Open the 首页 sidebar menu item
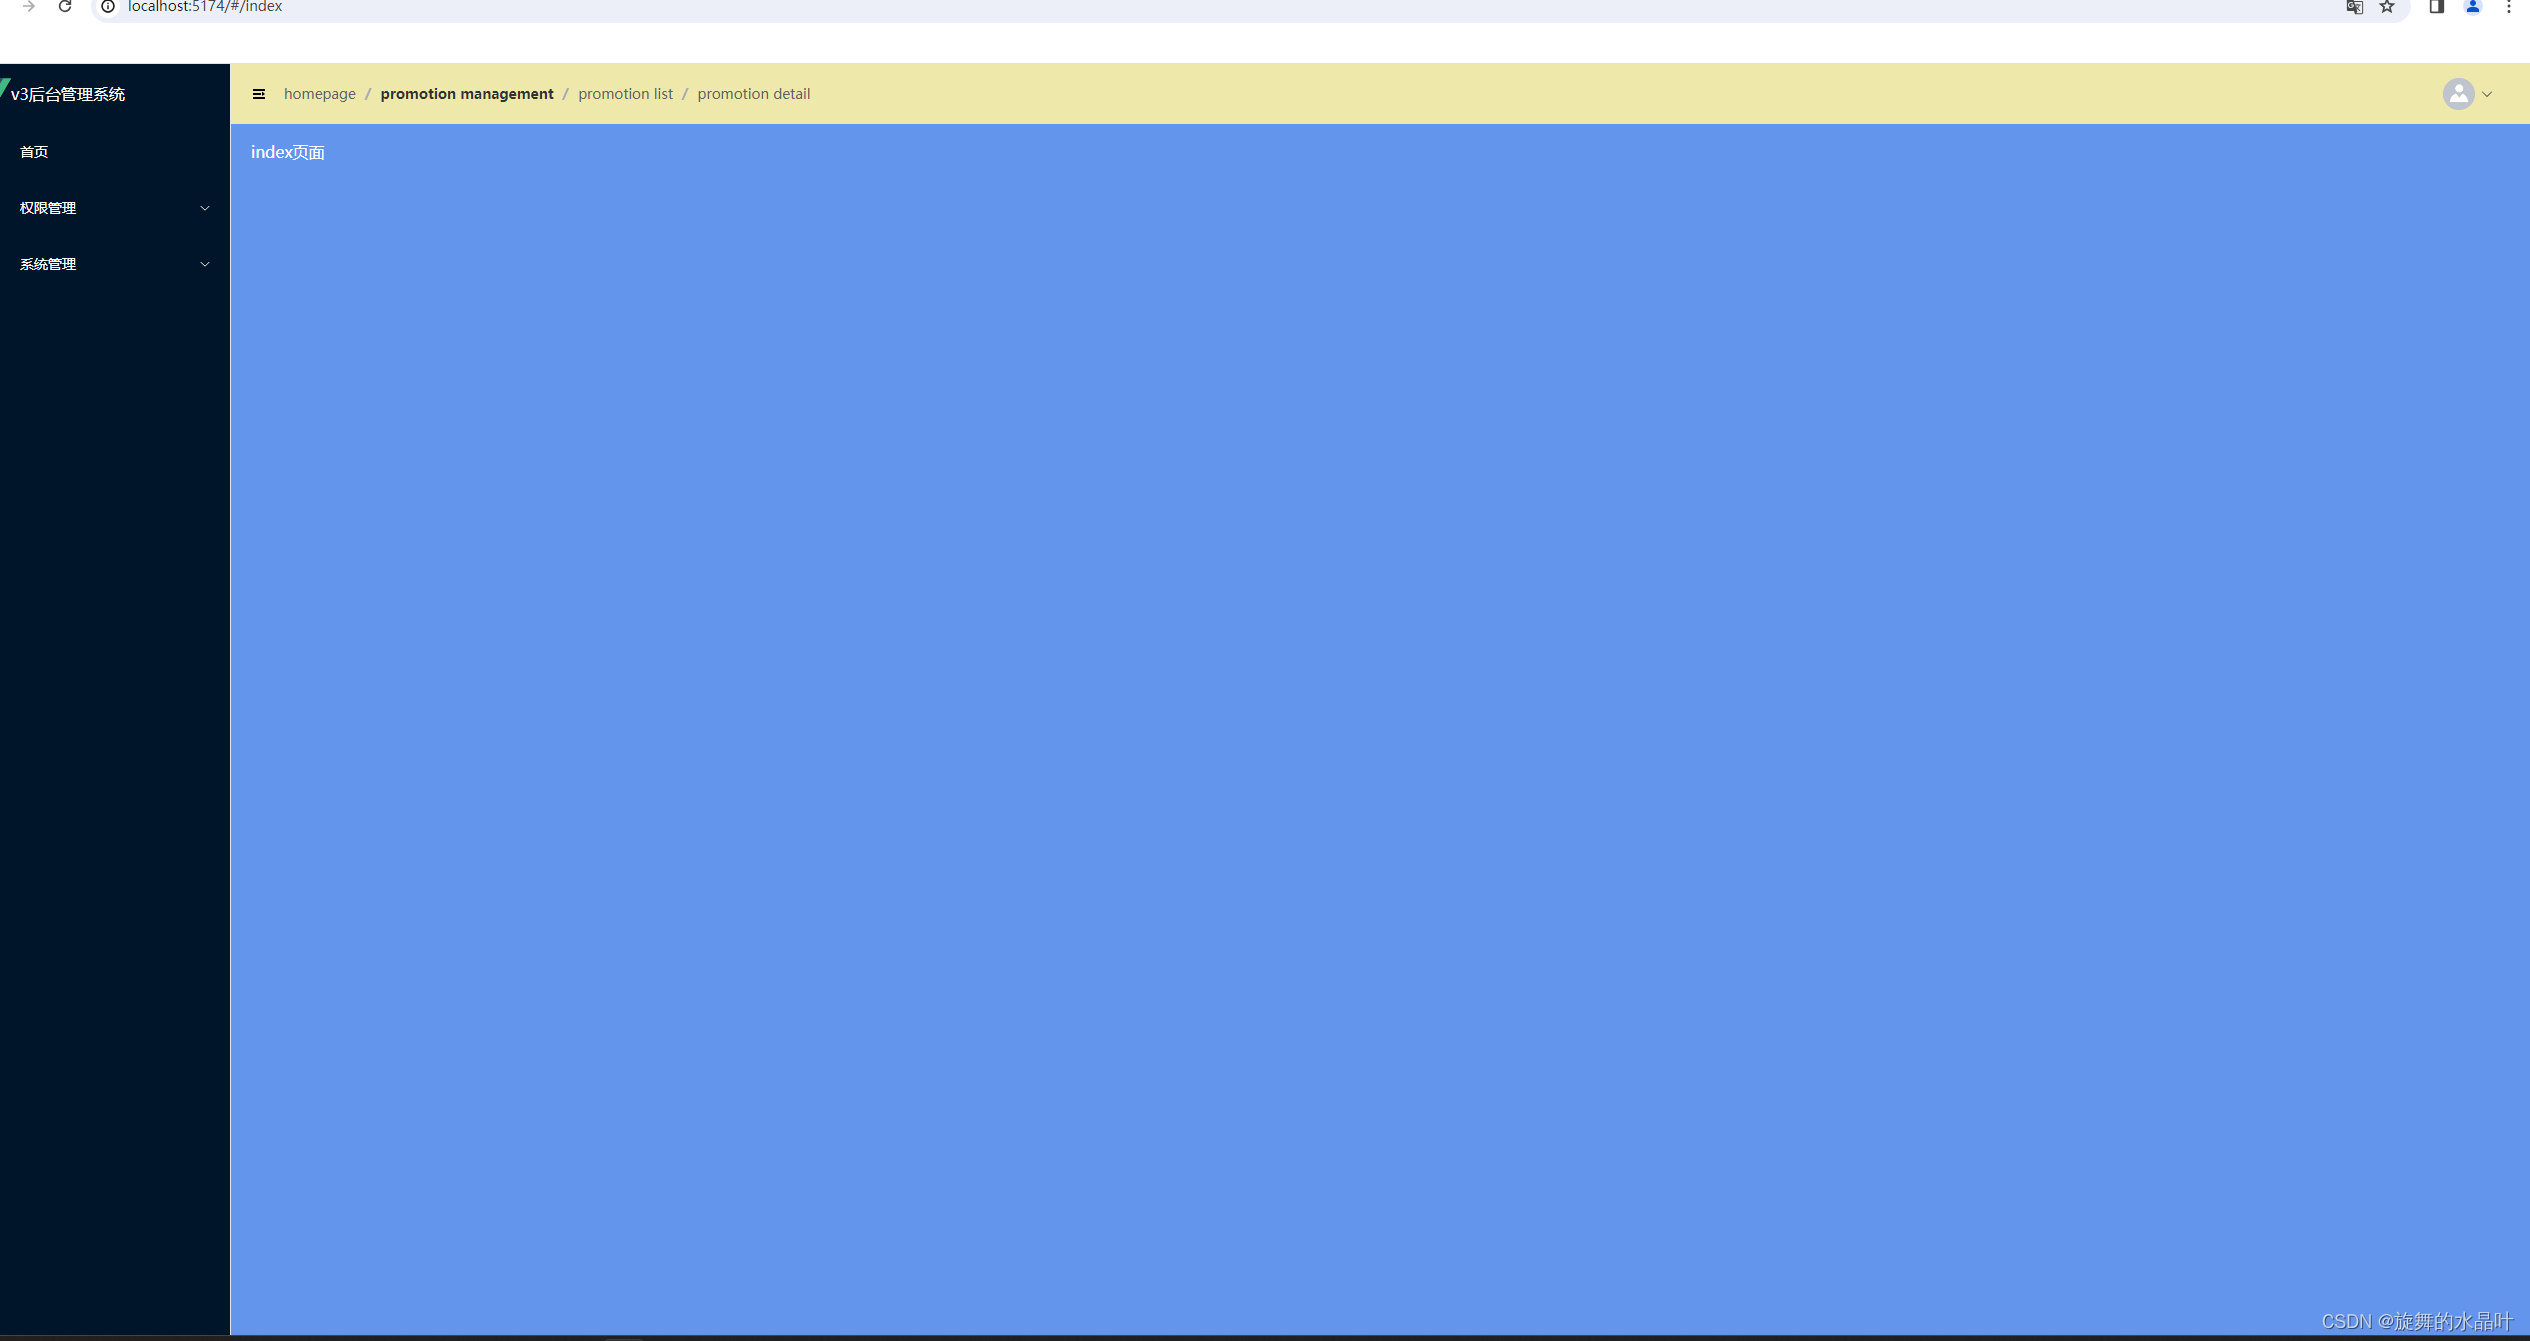The width and height of the screenshot is (2530, 1341). tap(115, 152)
